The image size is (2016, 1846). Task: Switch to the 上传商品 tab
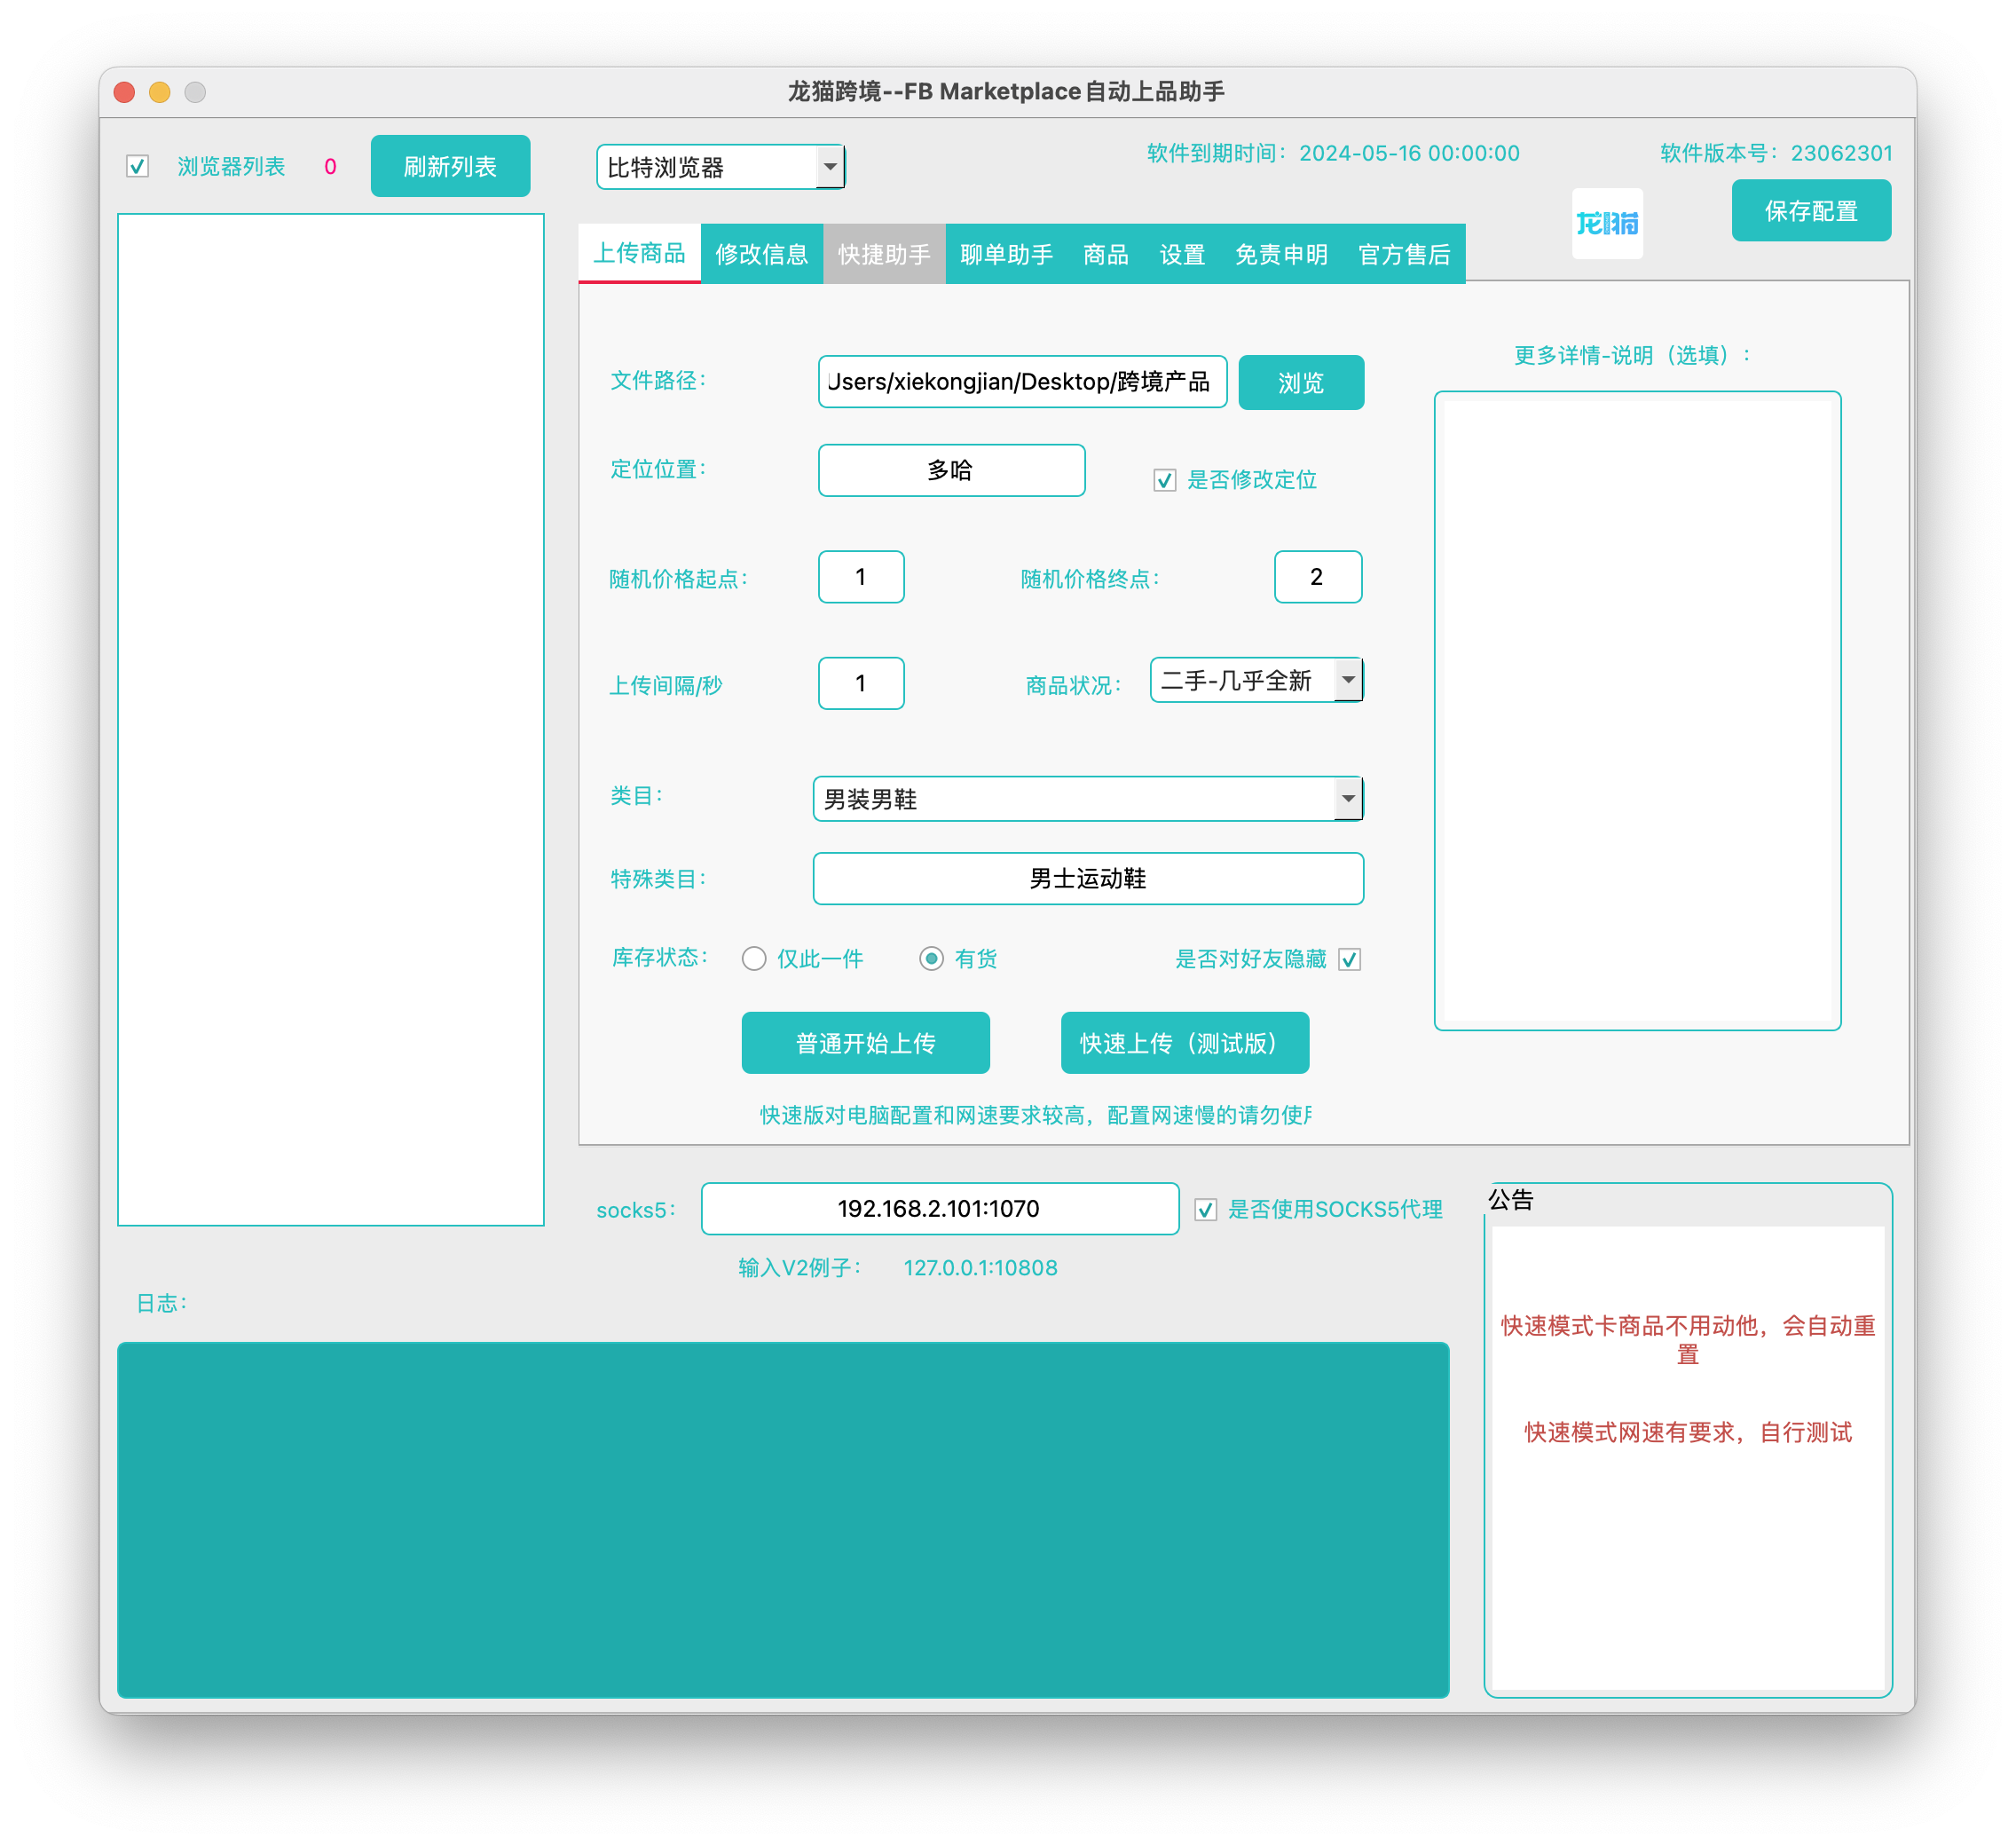(x=640, y=254)
